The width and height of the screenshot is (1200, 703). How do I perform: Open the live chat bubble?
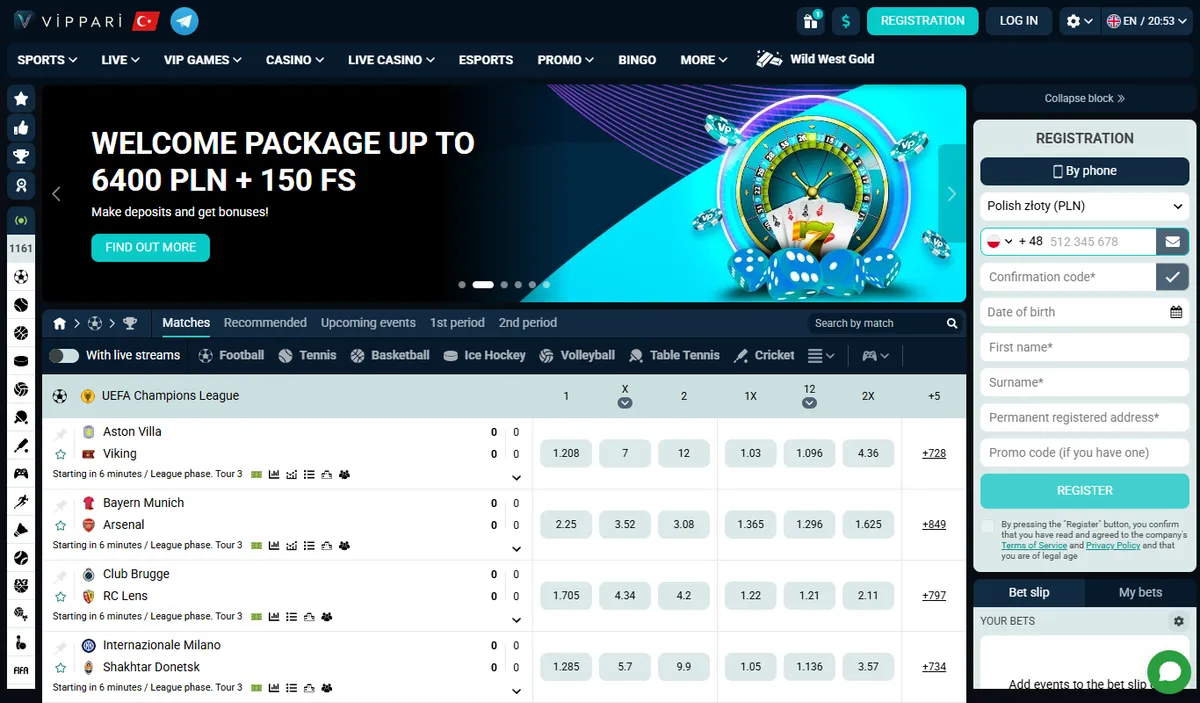point(1167,670)
